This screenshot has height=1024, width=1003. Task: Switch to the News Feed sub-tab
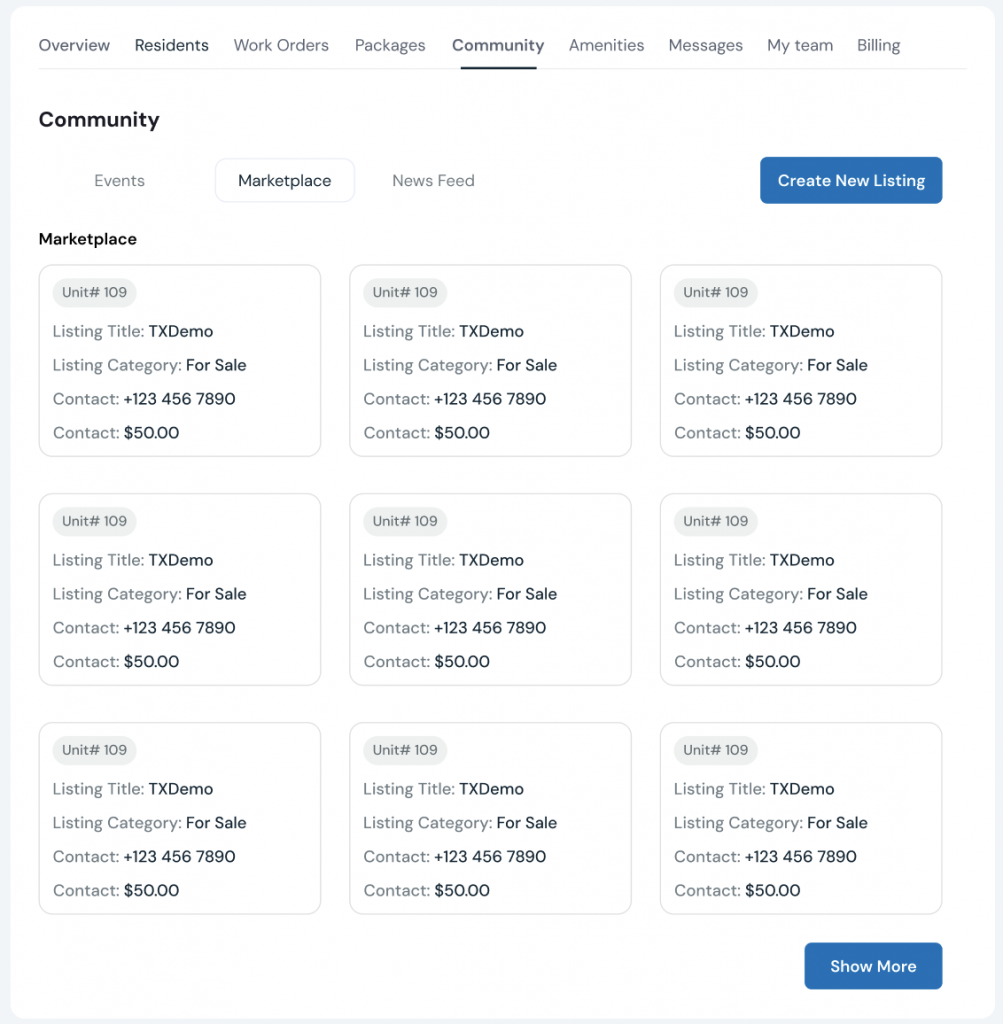[433, 181]
